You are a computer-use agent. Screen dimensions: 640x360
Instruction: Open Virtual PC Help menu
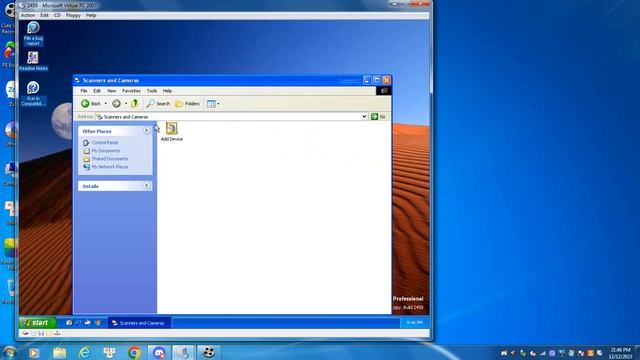coord(91,16)
